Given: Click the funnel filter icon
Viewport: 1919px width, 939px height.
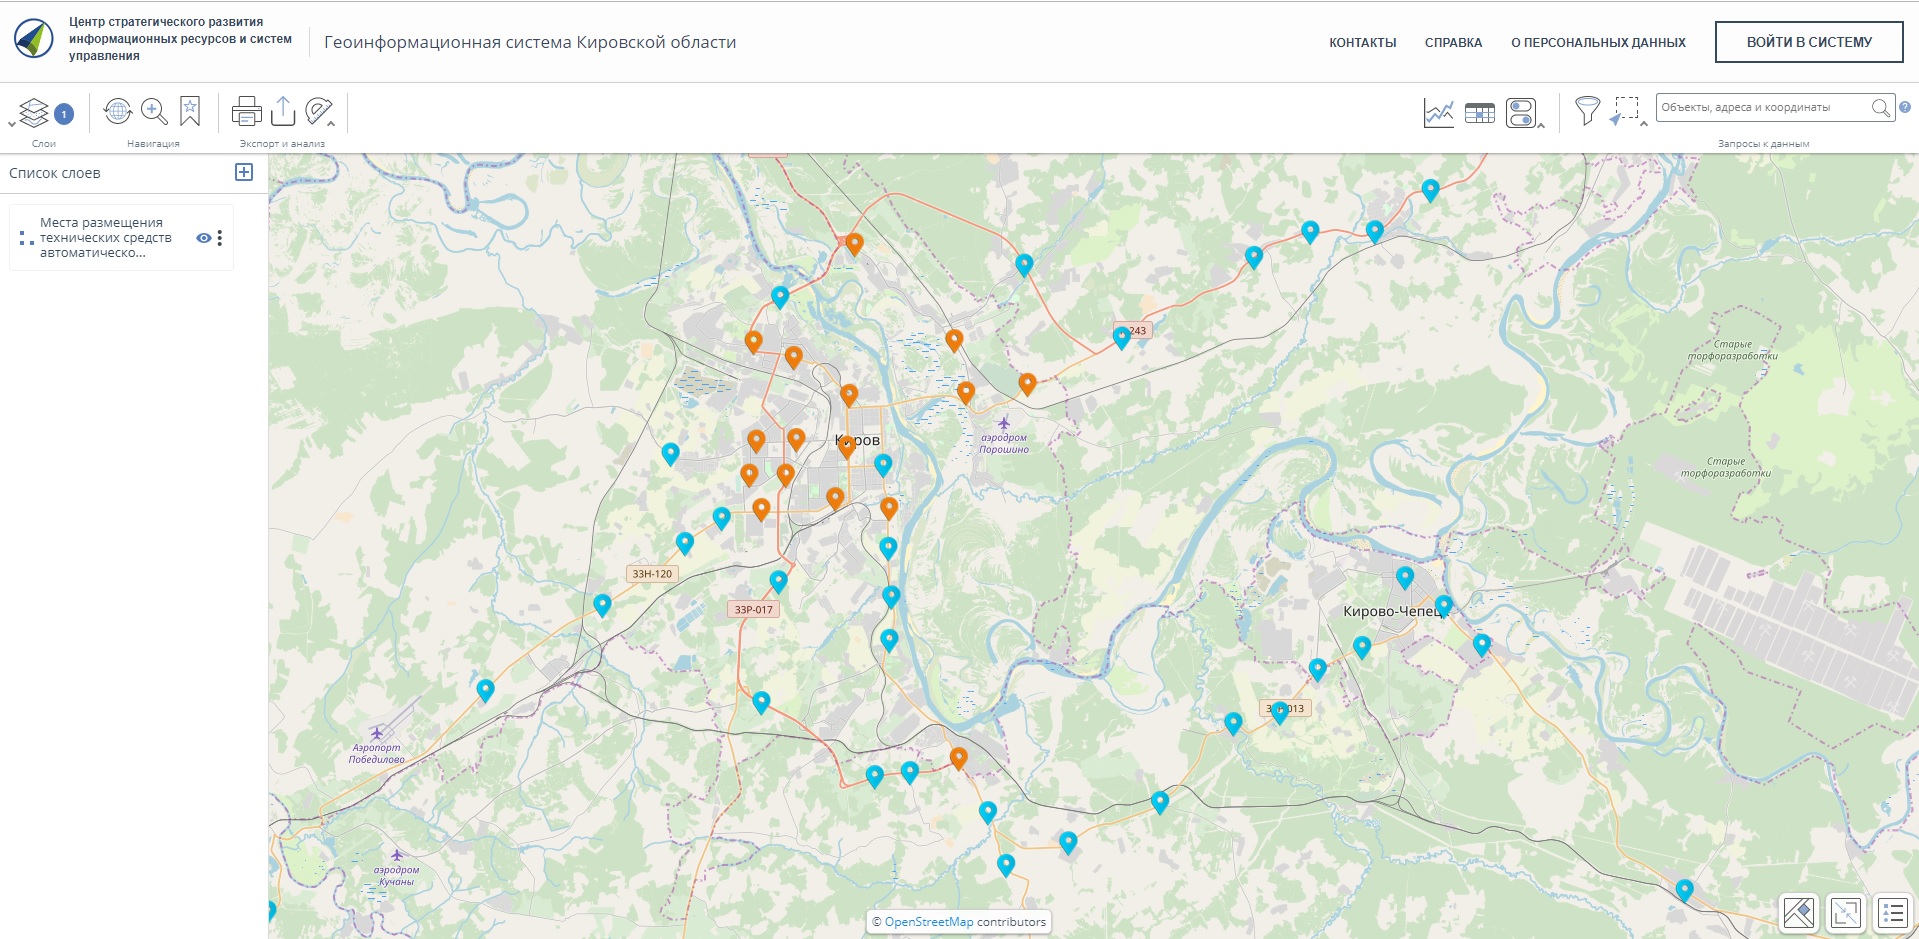Looking at the screenshot, I should pos(1587,111).
